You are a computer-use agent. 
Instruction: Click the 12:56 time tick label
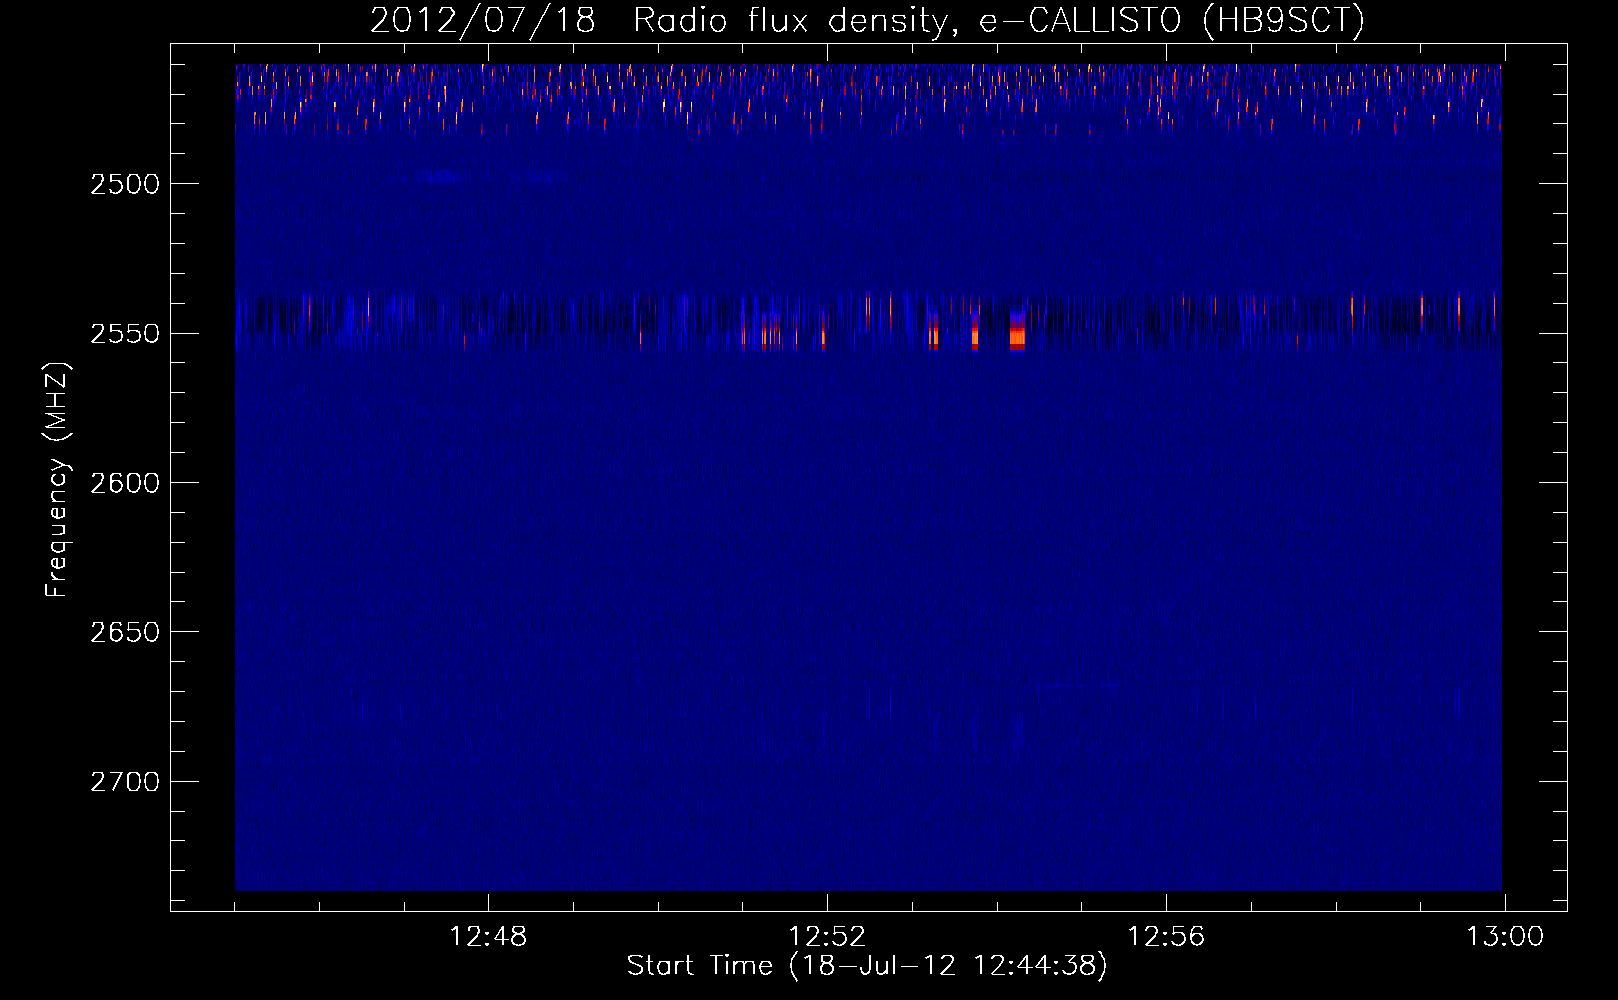(1166, 937)
